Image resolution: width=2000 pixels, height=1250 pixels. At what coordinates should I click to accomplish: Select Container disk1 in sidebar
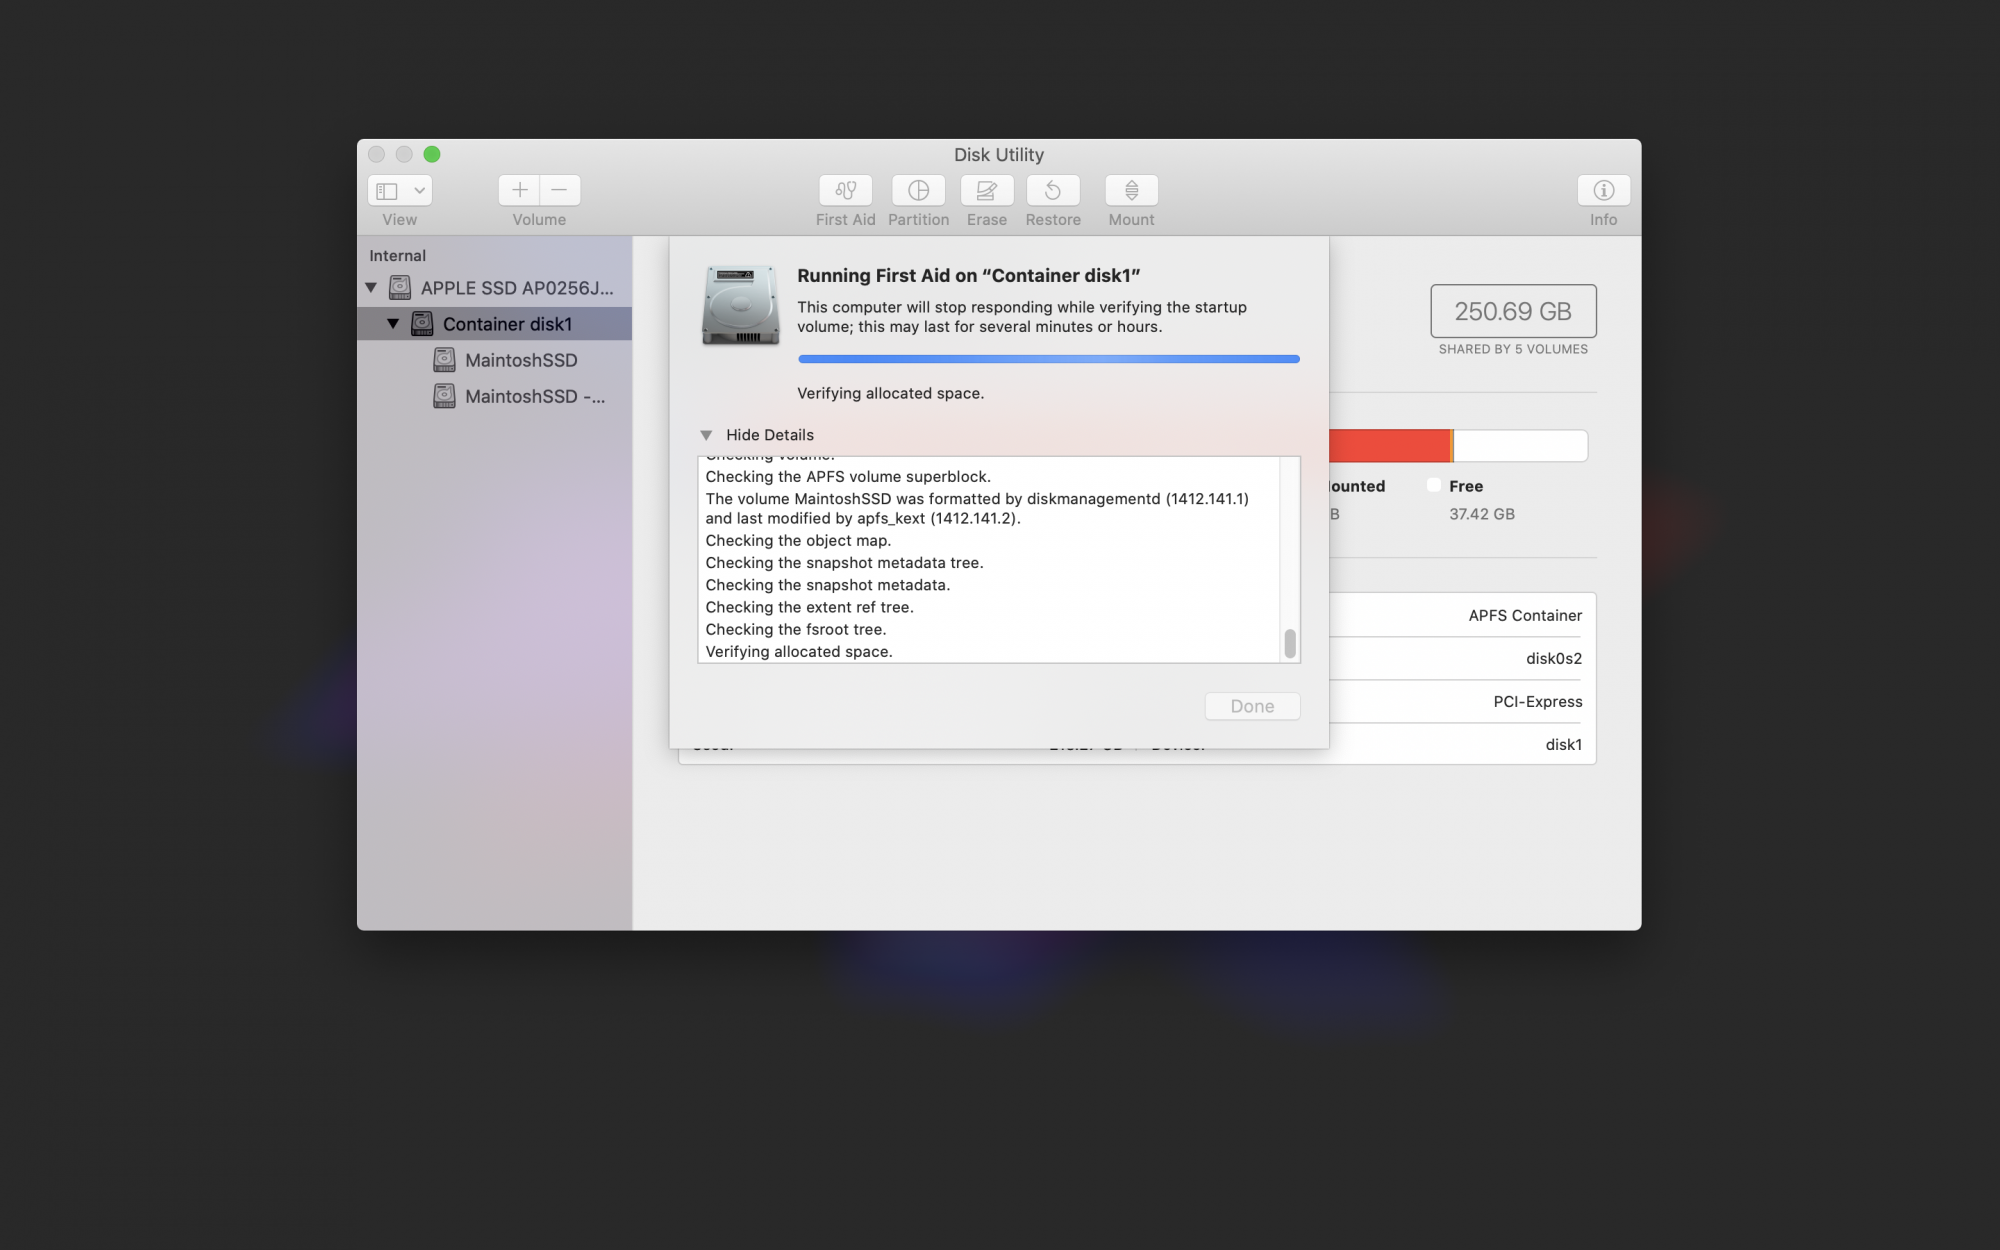tap(507, 324)
